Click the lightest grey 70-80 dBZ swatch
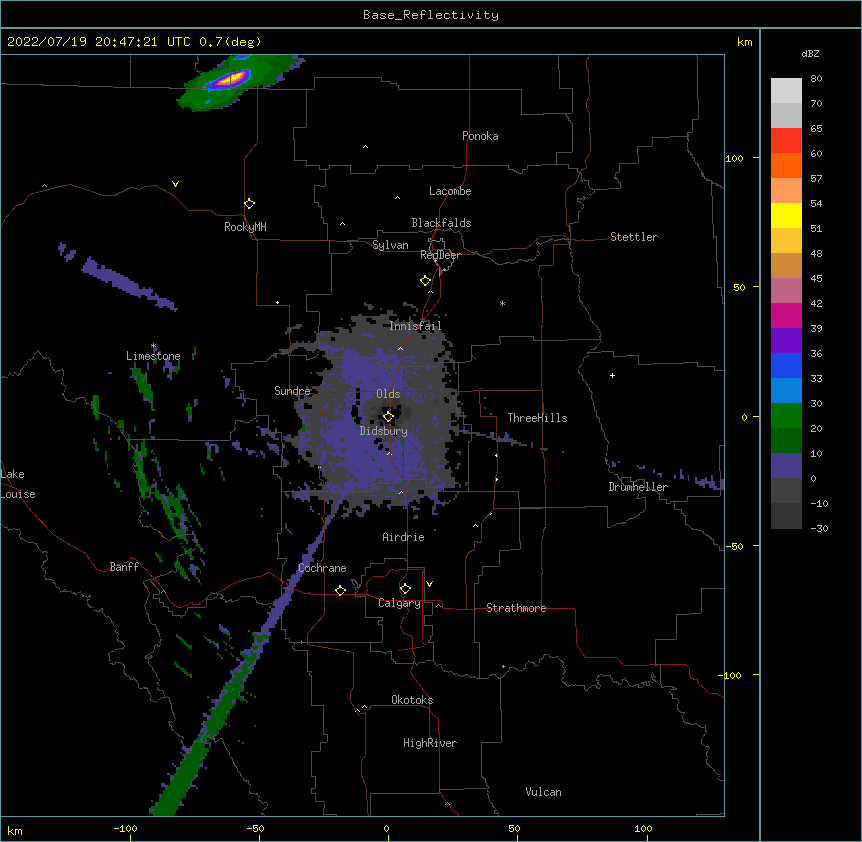 pyautogui.click(x=786, y=90)
